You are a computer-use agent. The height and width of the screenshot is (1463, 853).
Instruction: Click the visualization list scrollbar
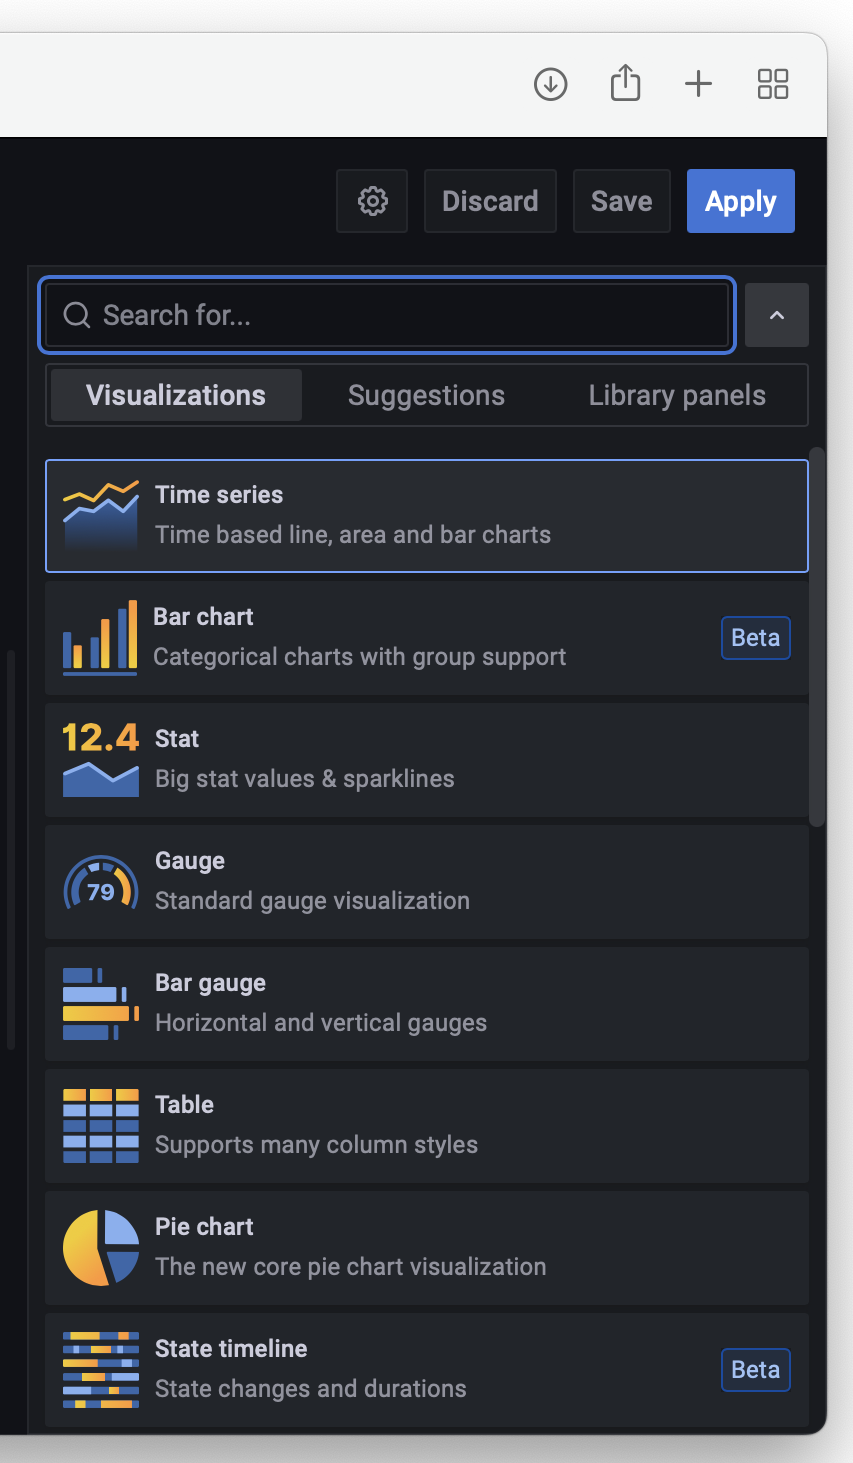817,637
